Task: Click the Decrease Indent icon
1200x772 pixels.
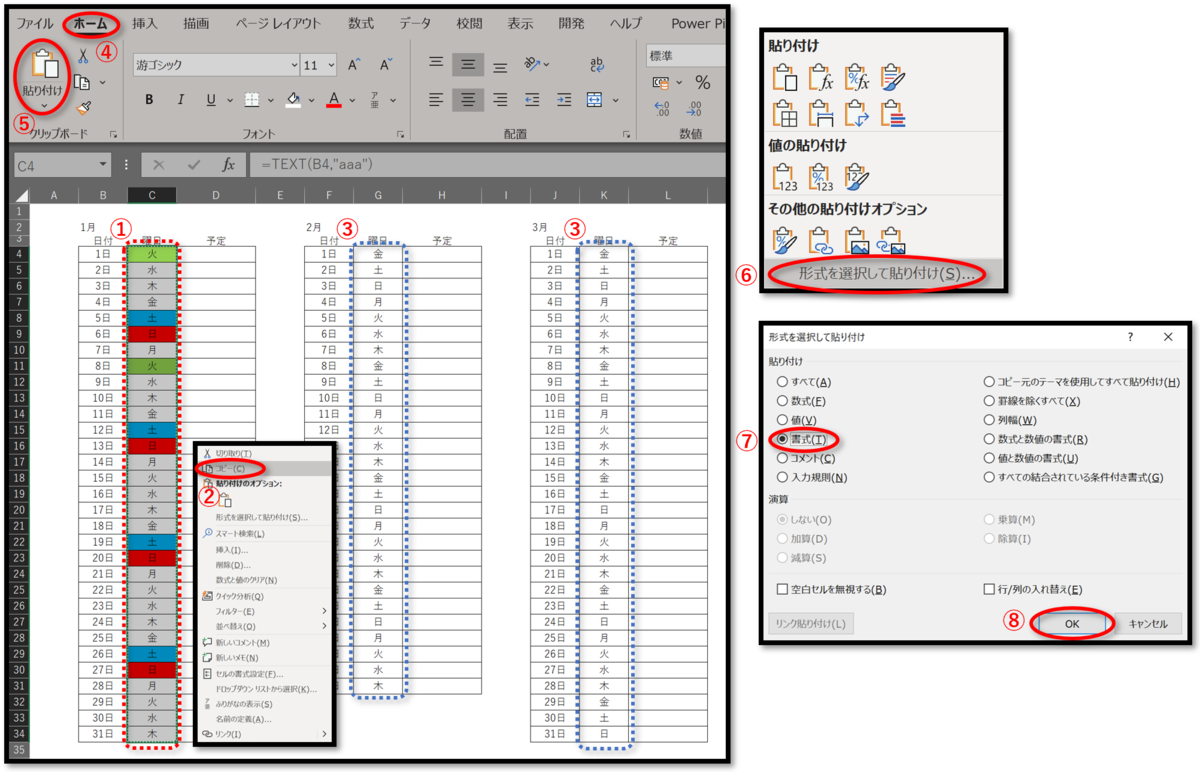Action: pos(532,99)
